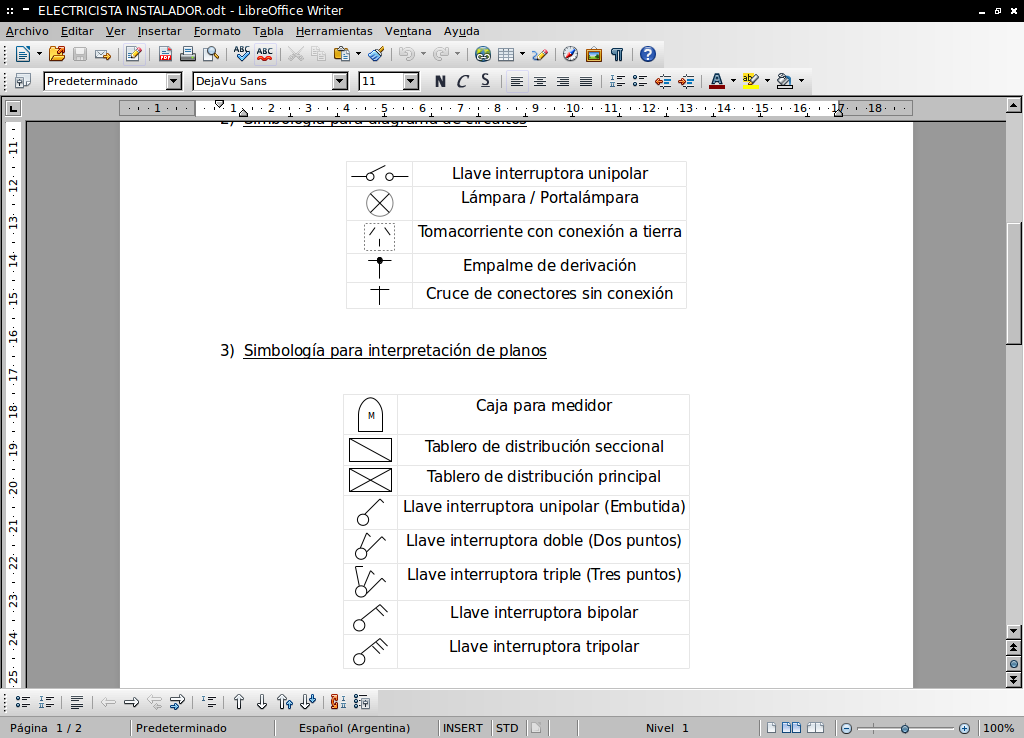Decrease paragraph indent
Viewport: 1024px width, 738px height.
663,81
